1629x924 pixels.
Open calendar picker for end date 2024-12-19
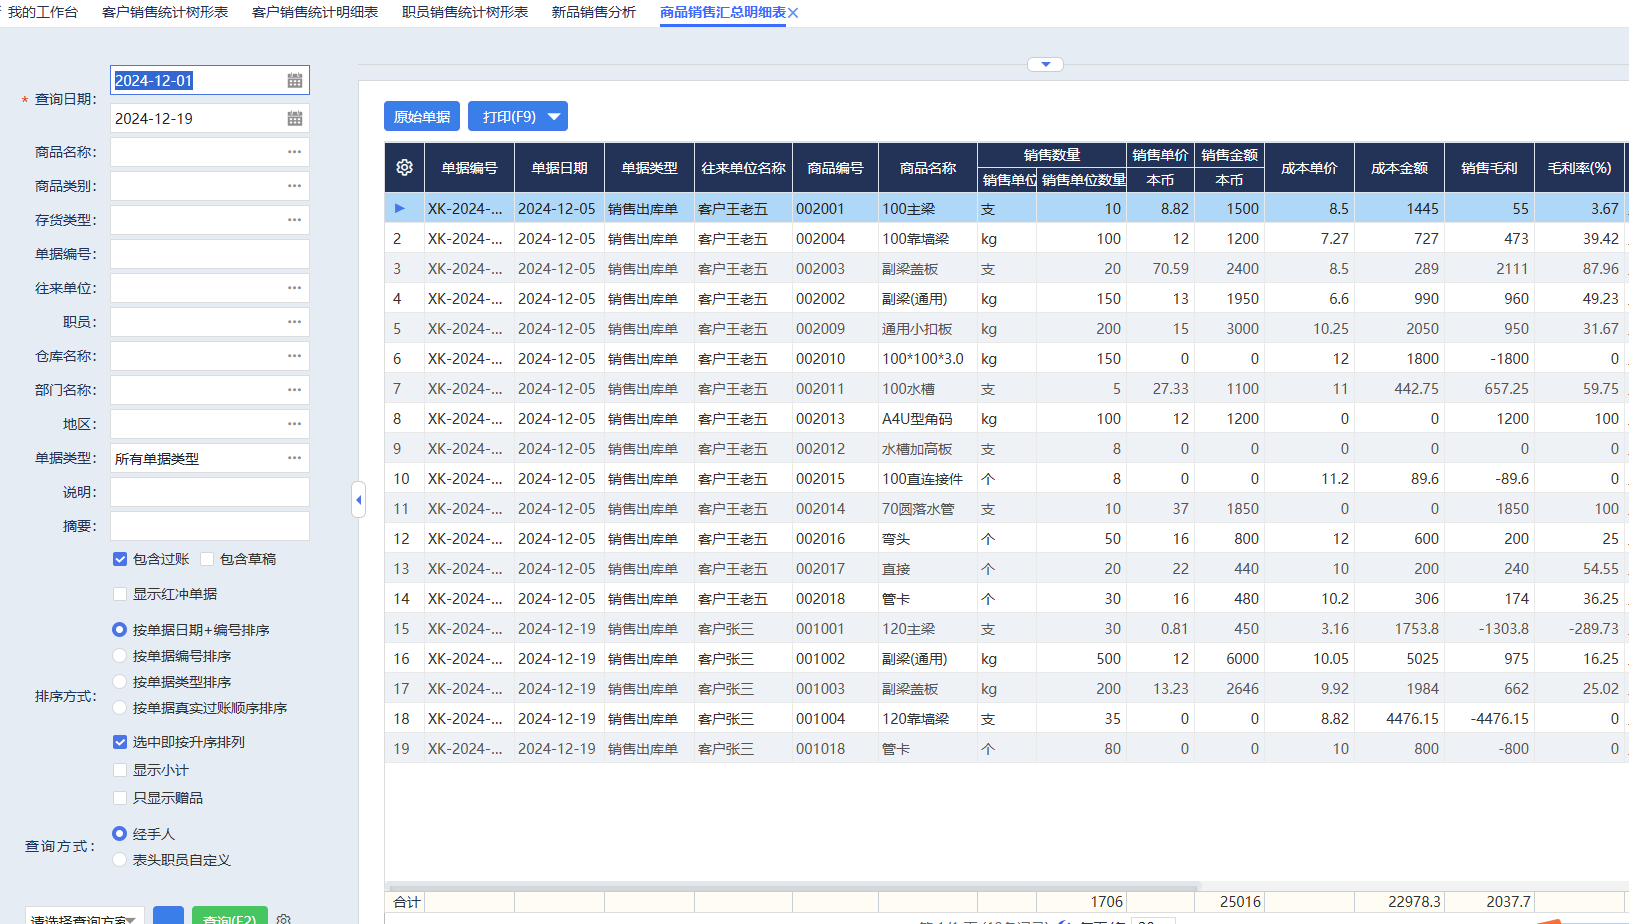[295, 118]
